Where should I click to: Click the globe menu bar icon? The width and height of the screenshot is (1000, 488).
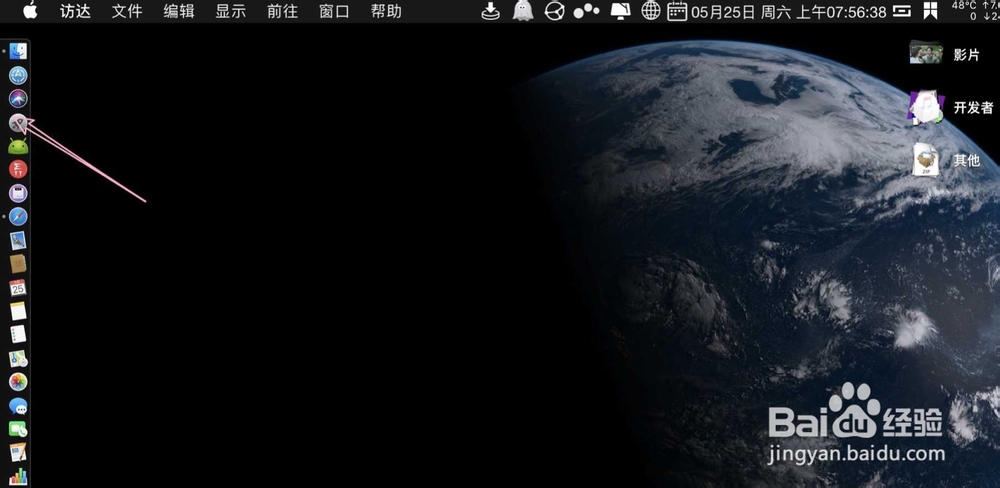(651, 11)
